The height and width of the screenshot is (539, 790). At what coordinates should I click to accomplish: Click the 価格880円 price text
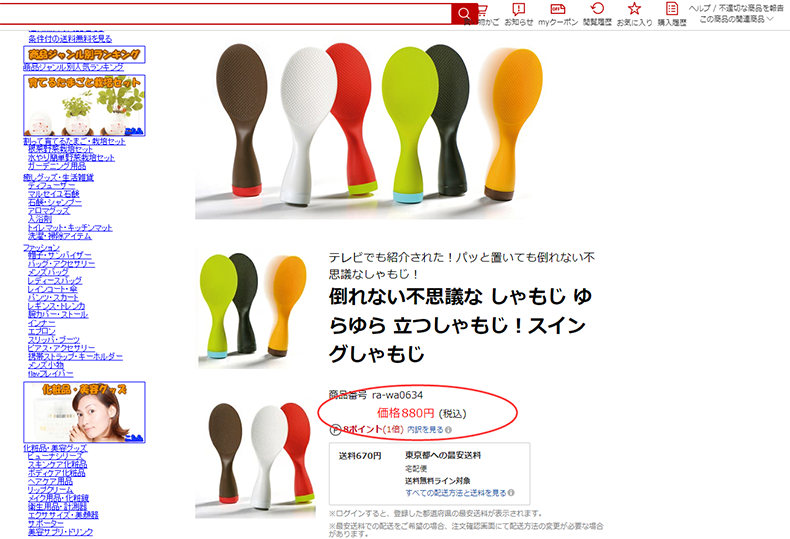(x=406, y=414)
